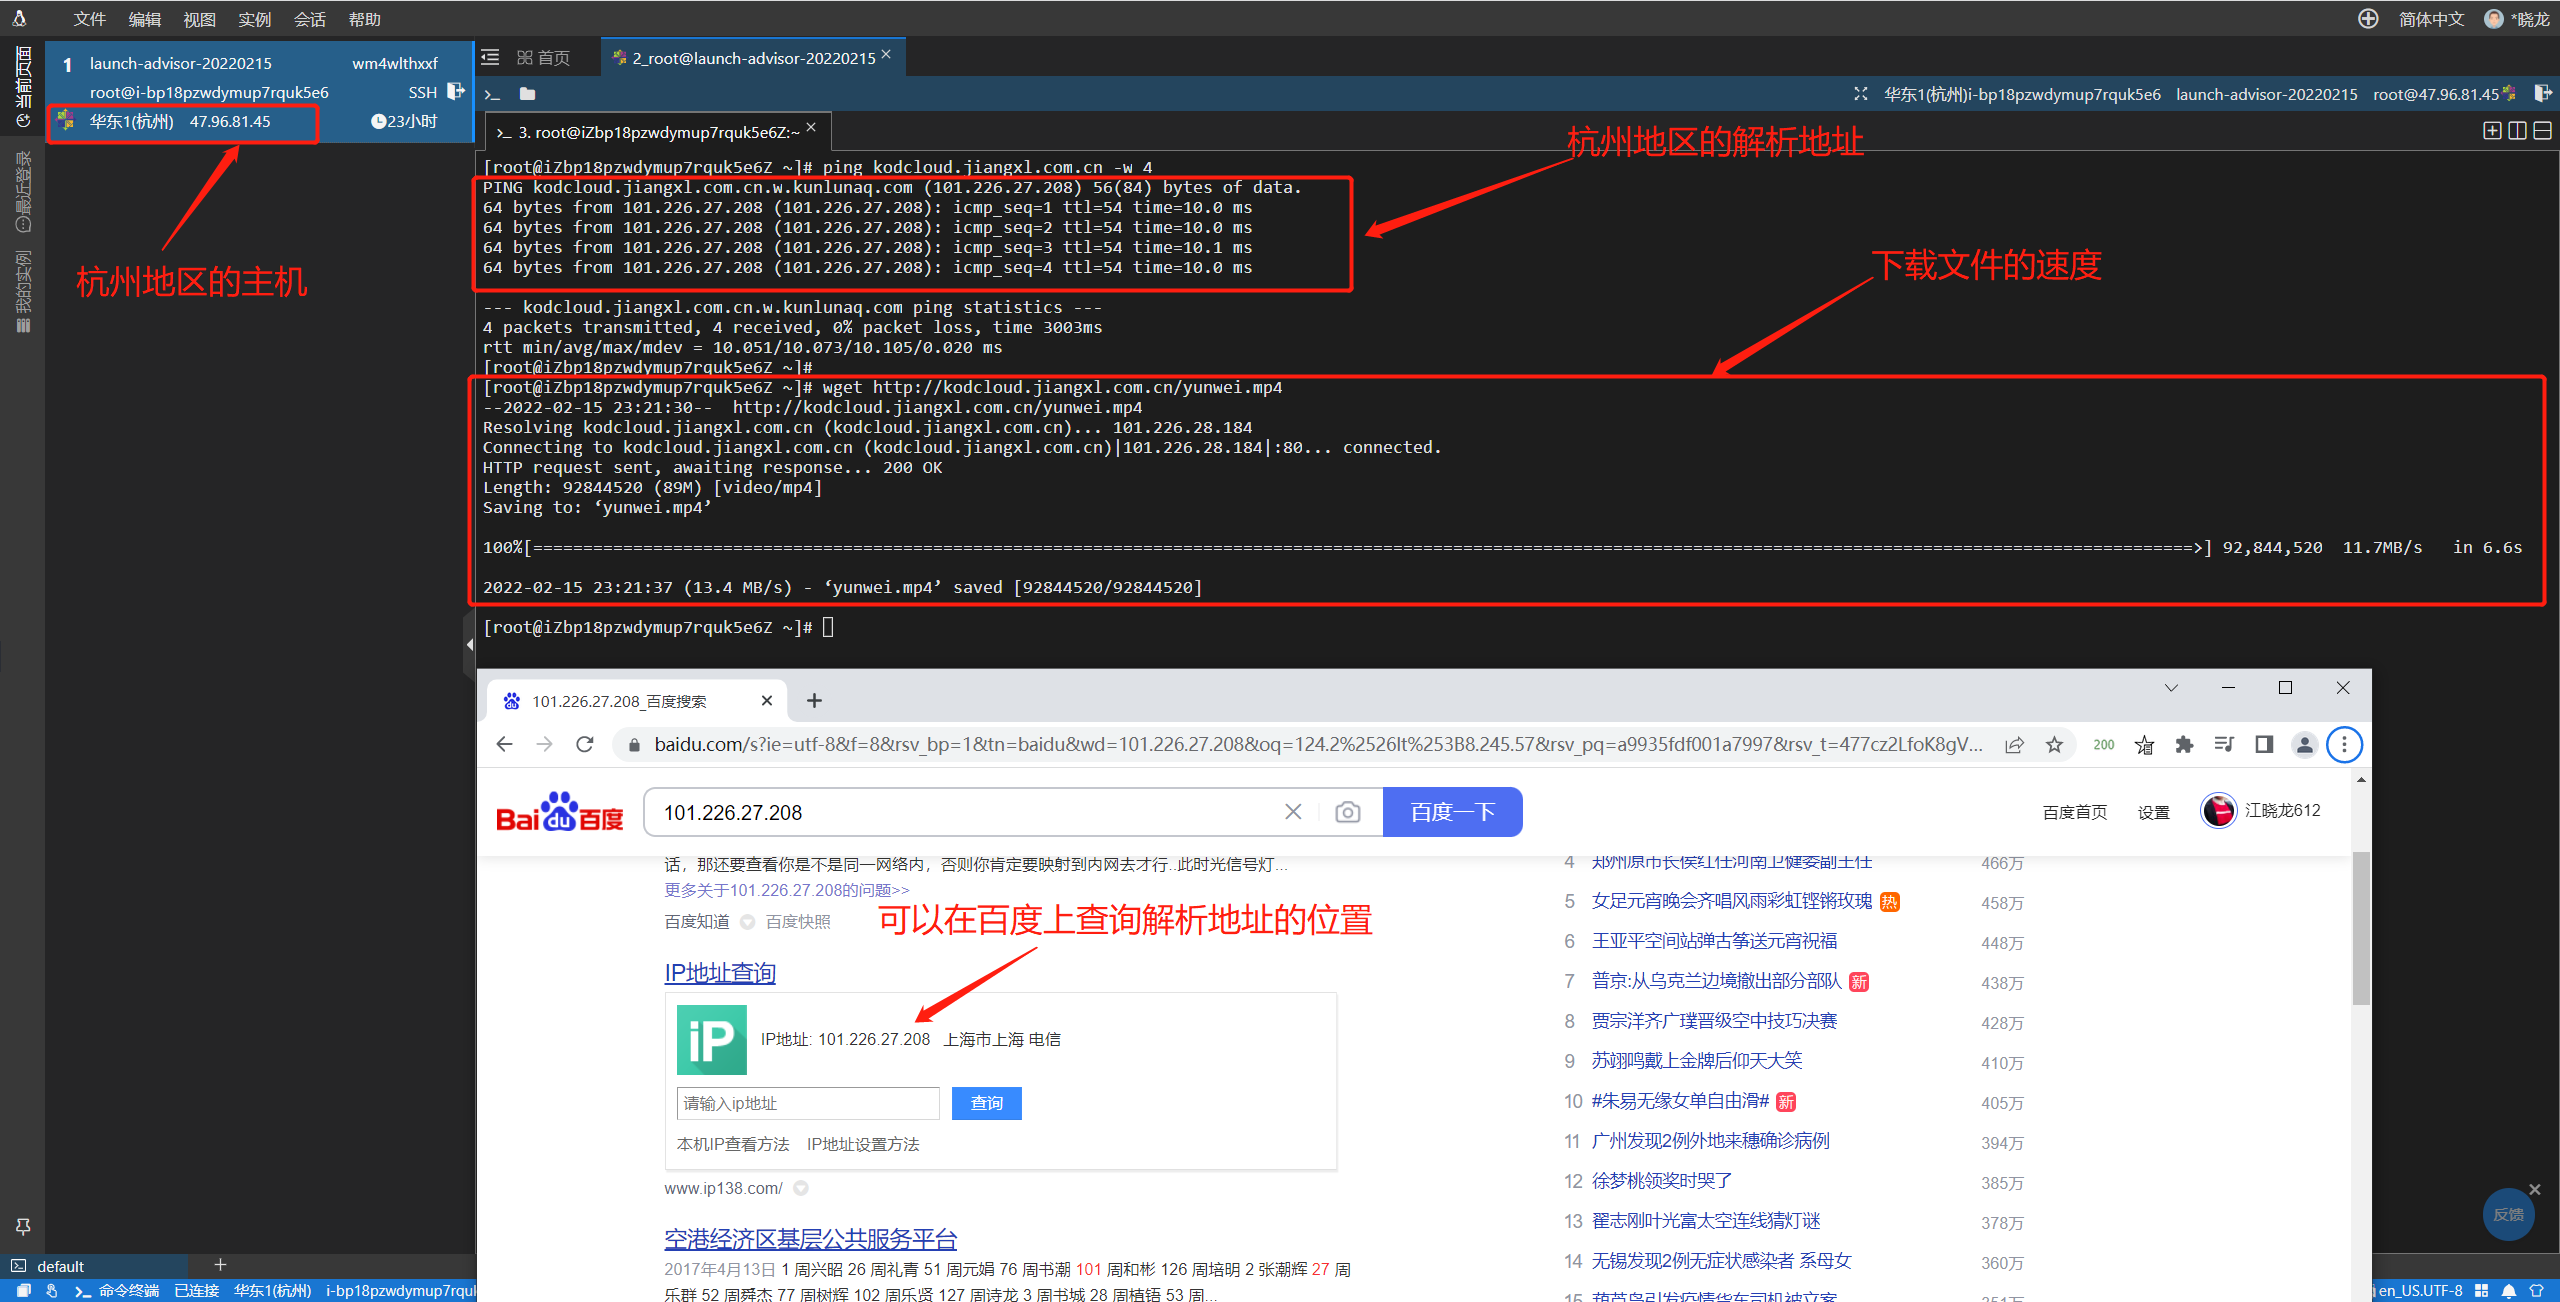Open the Baidu 设置 link

pyautogui.click(x=2154, y=812)
